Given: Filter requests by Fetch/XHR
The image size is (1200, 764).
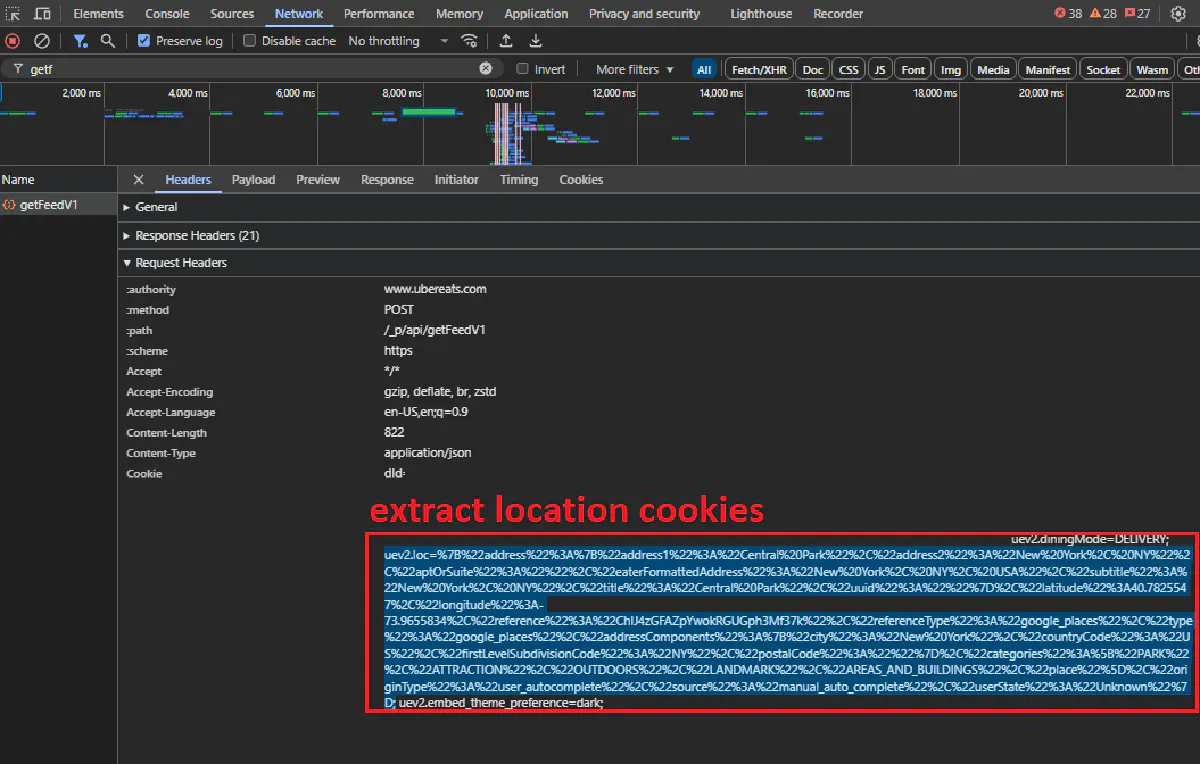Looking at the screenshot, I should [x=759, y=69].
